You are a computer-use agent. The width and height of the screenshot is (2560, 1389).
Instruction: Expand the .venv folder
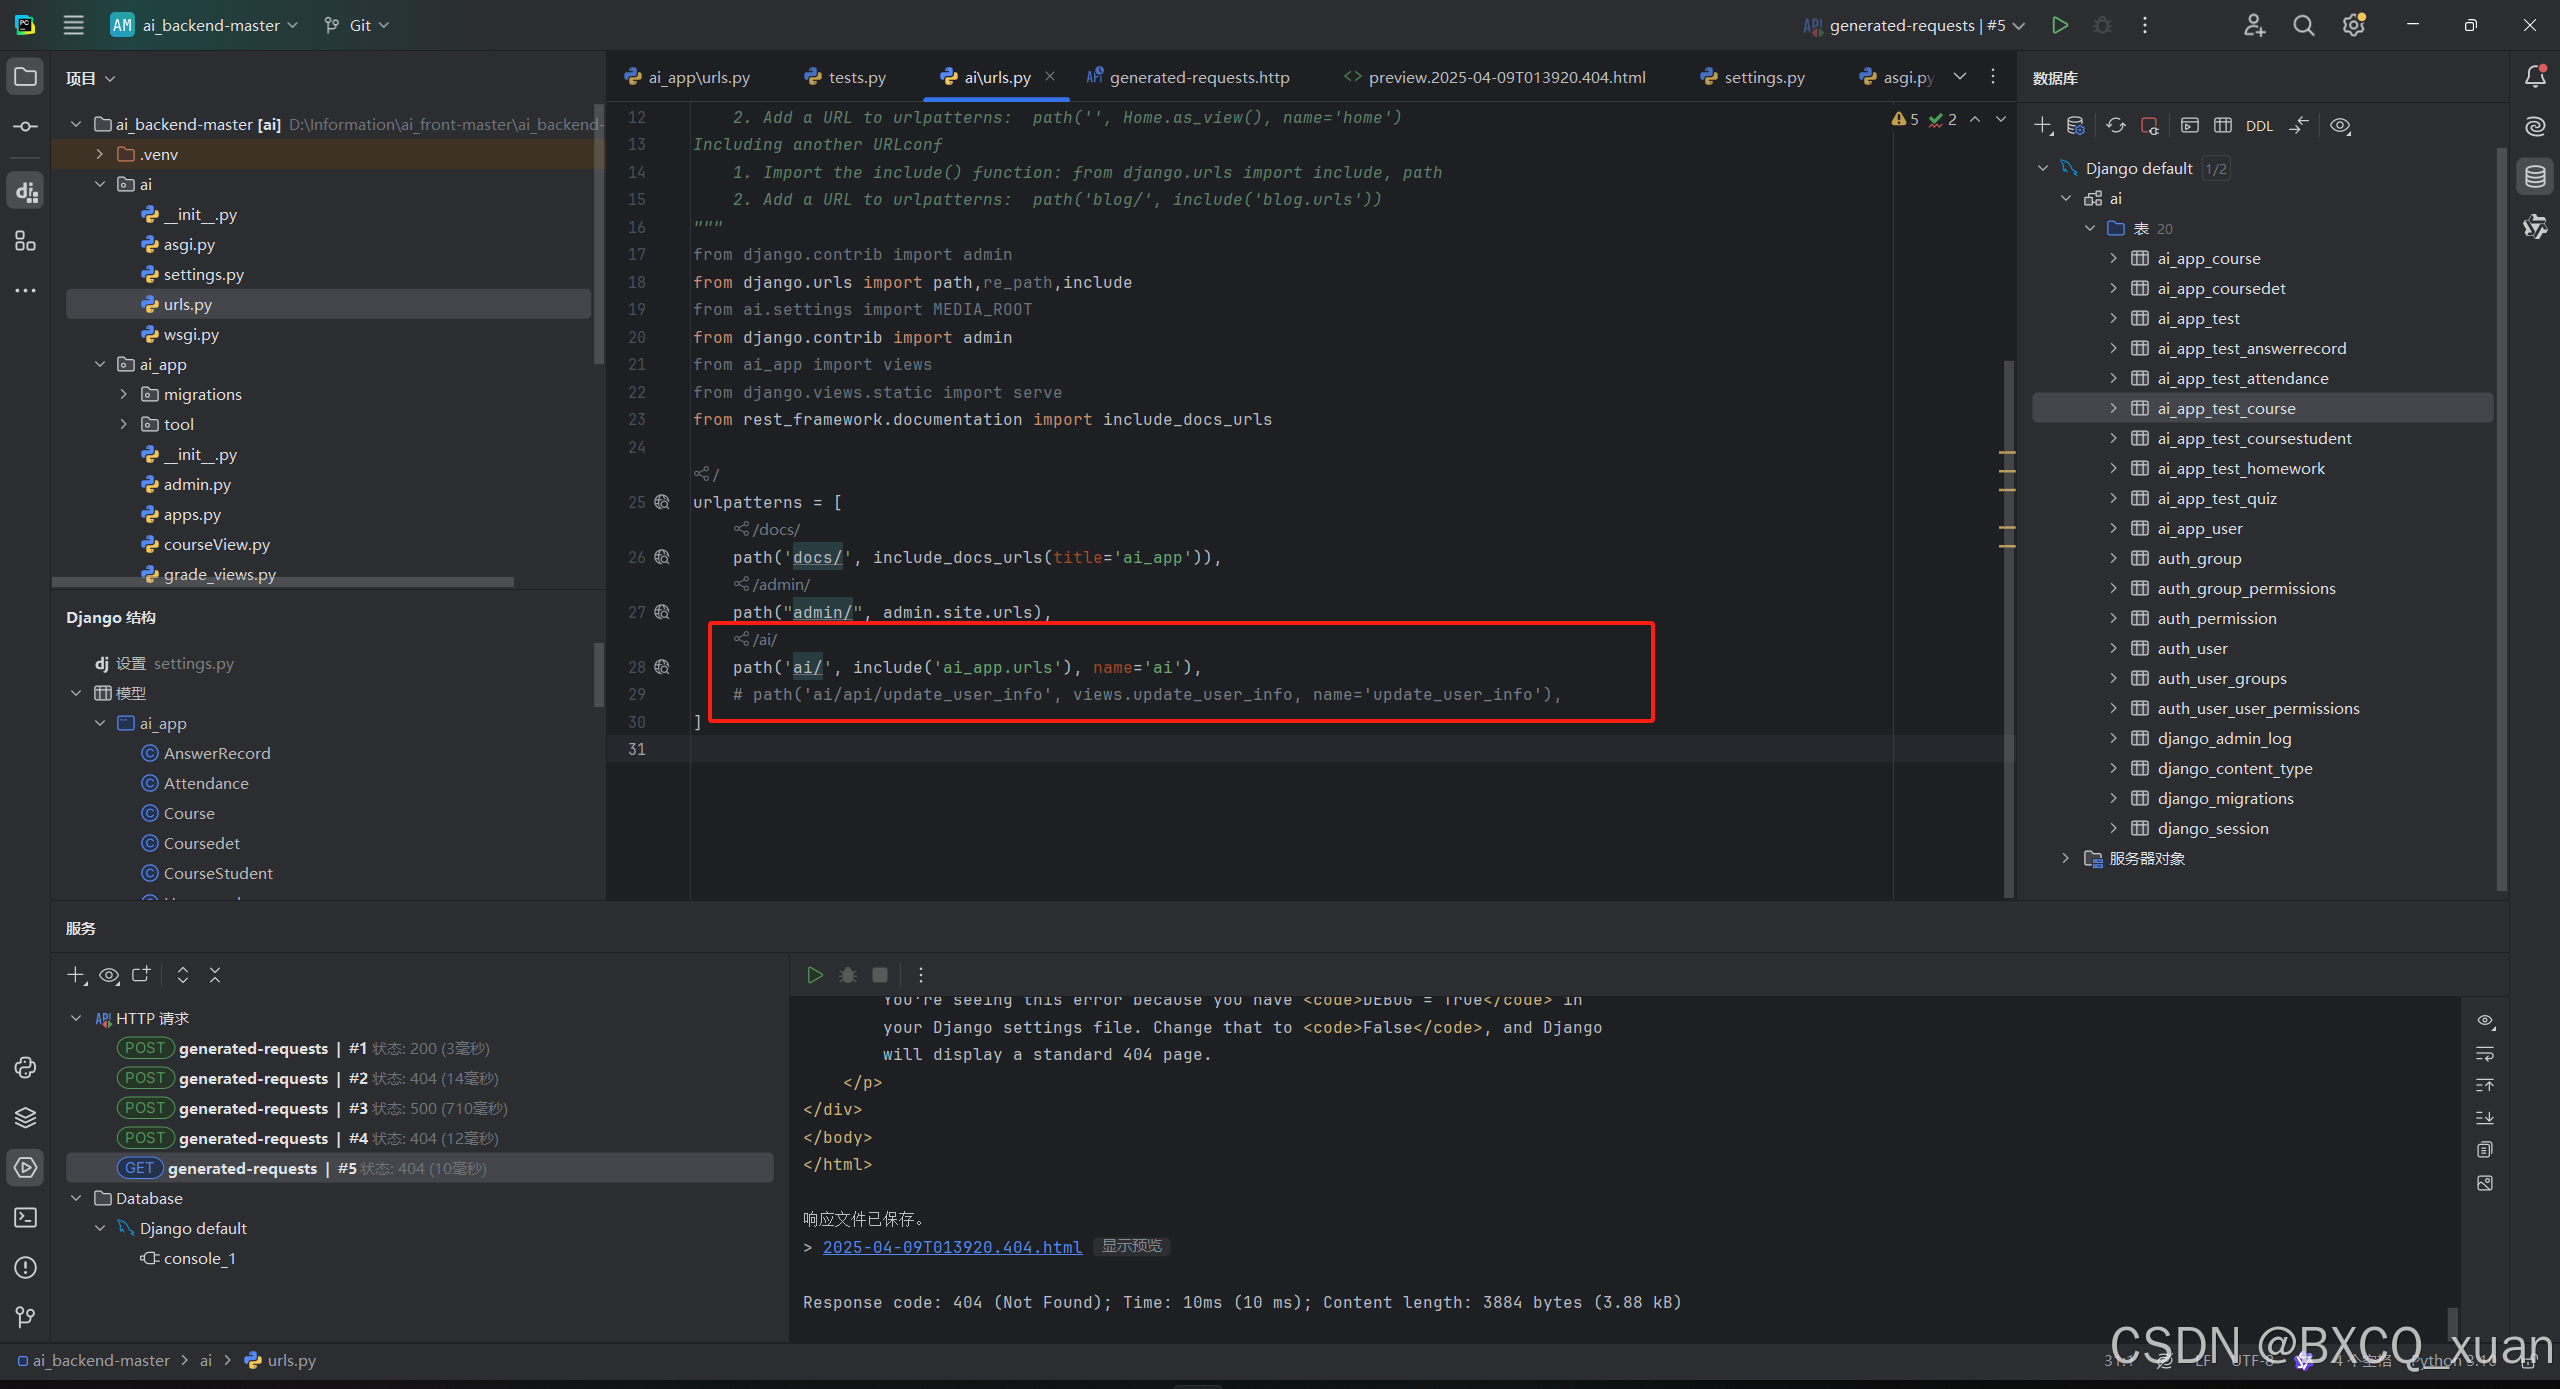[x=100, y=154]
